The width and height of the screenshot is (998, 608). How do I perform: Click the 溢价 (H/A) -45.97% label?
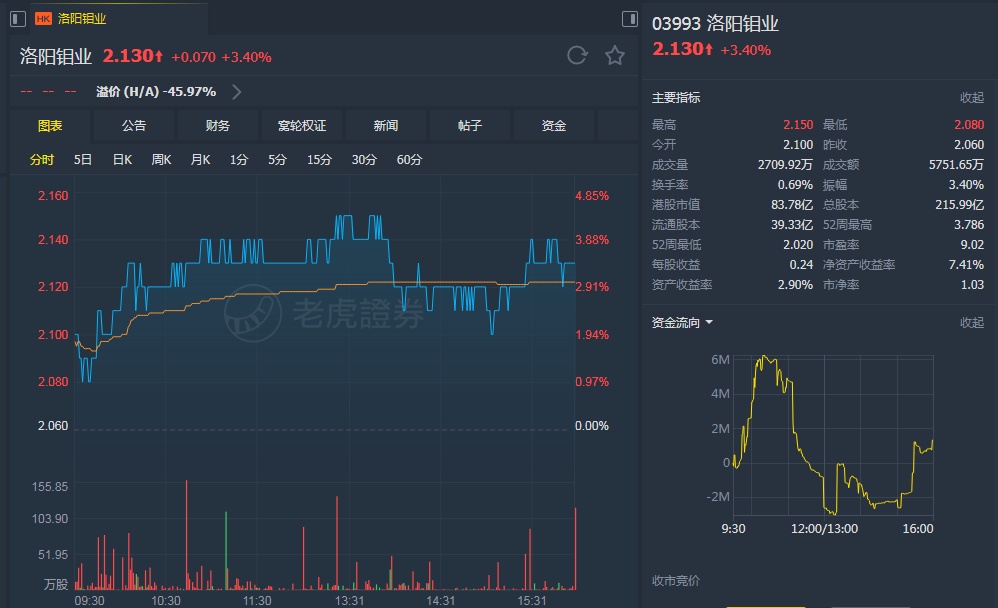tap(156, 92)
